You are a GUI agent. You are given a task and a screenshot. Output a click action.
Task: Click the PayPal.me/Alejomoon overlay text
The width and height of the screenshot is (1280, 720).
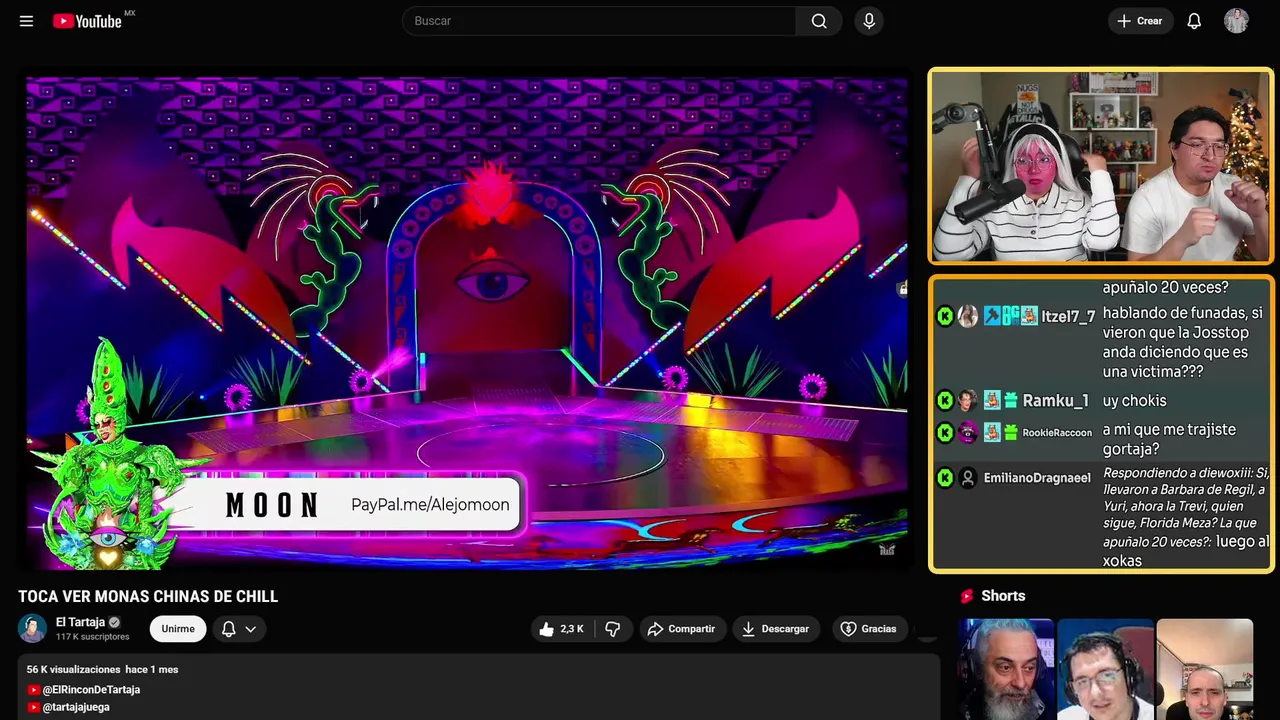click(x=430, y=505)
